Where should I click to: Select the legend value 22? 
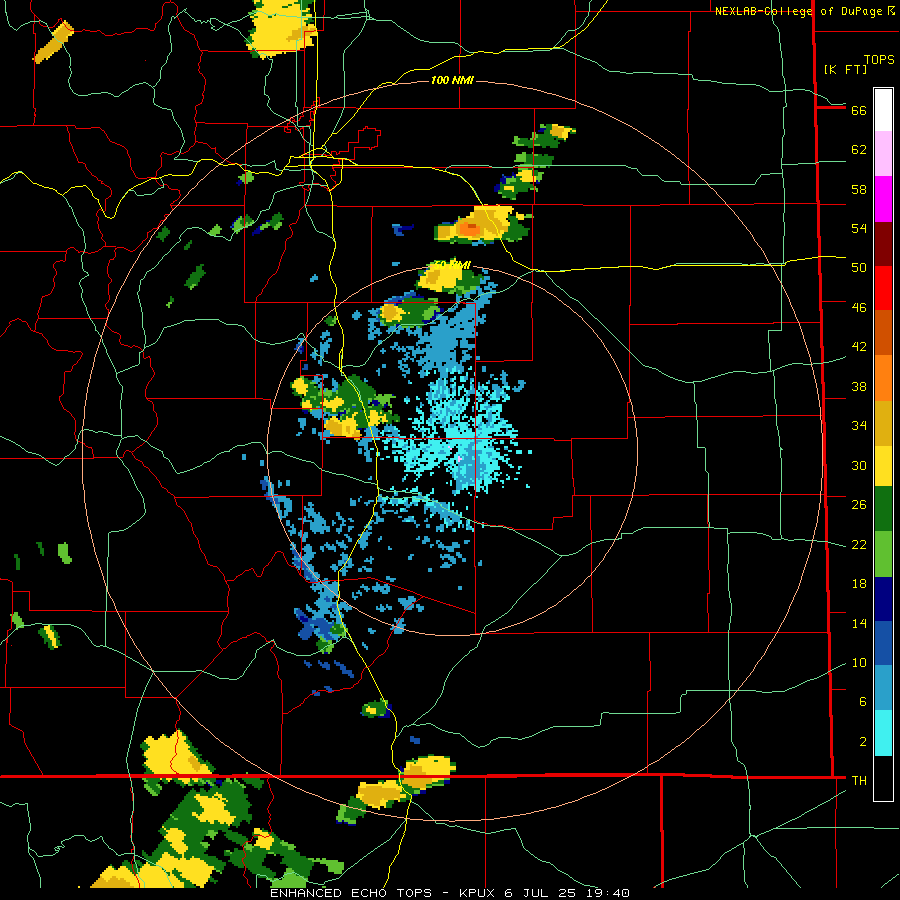tap(859, 544)
